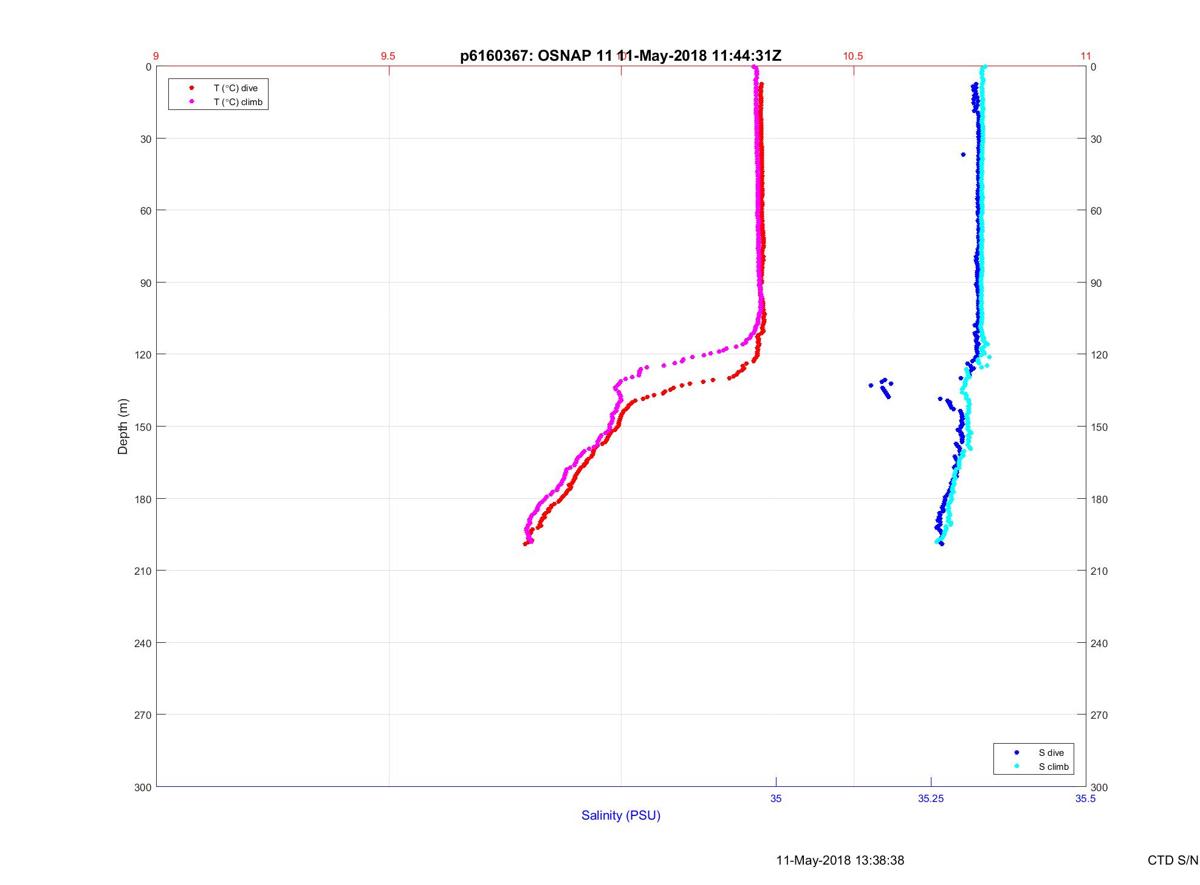Select the 'T (°C) dive' legend entry
Screen dimensions: 1200x885
(235, 88)
